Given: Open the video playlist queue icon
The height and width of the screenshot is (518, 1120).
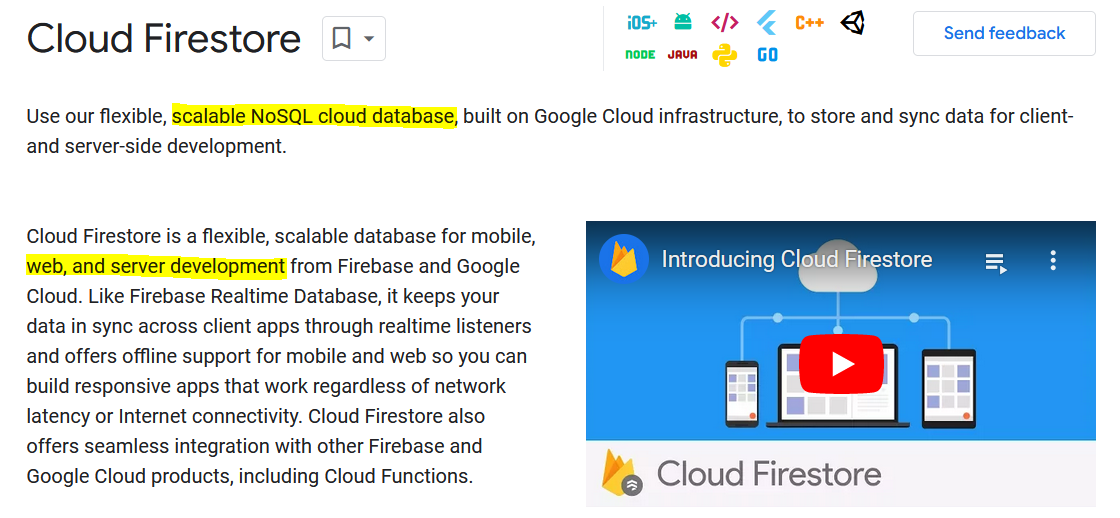Looking at the screenshot, I should coord(995,262).
